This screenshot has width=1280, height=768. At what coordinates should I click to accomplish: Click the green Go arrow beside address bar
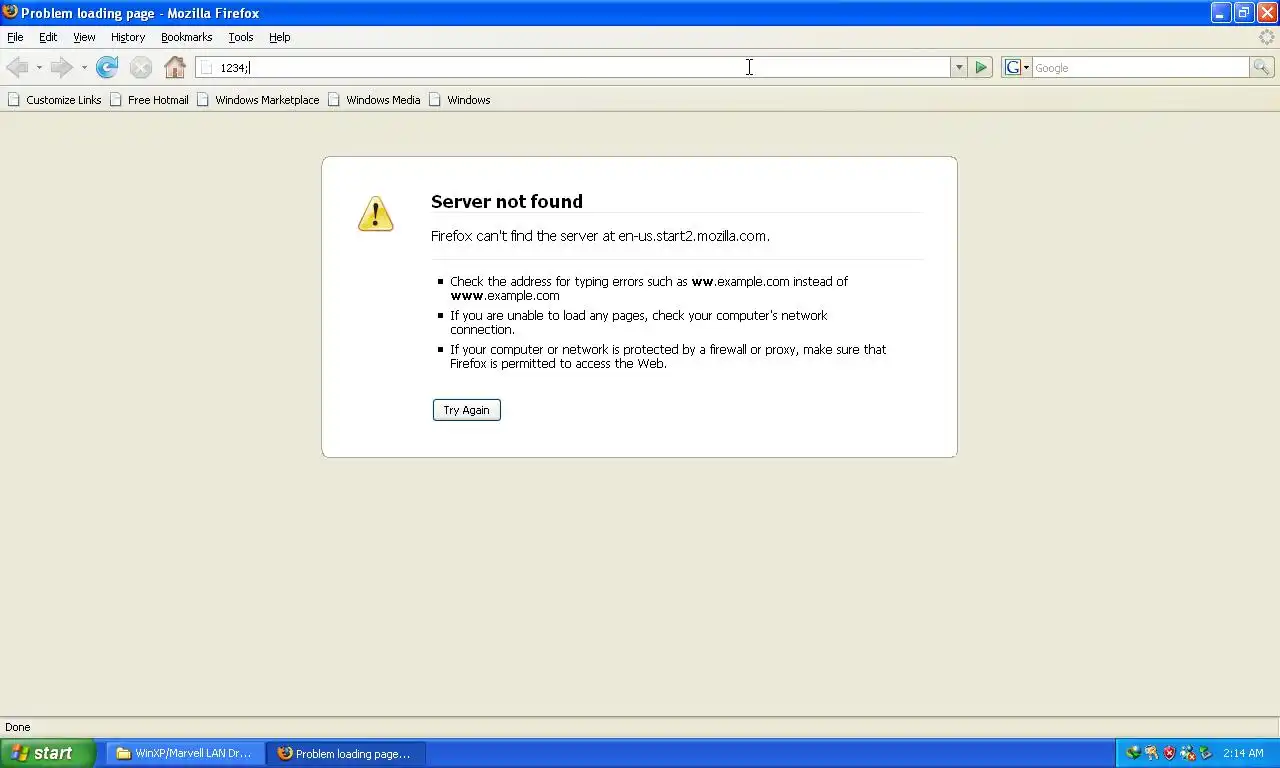981,67
